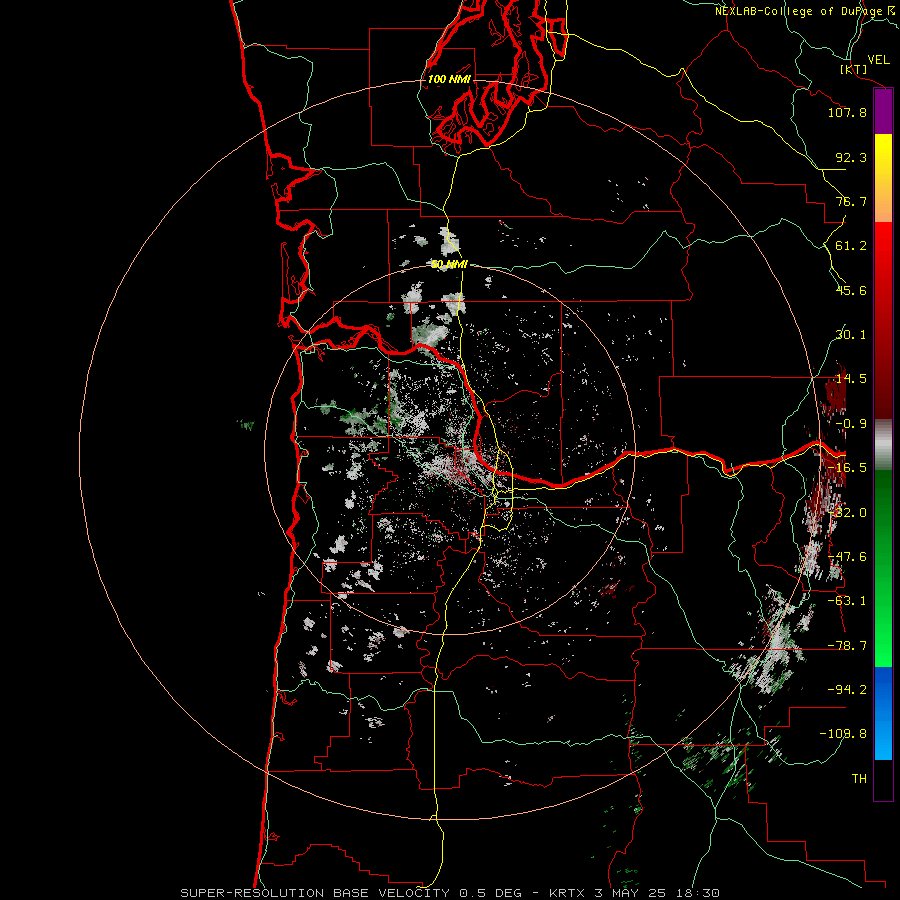Select the 107.8 legend value
This screenshot has width=900, height=900.
point(847,112)
